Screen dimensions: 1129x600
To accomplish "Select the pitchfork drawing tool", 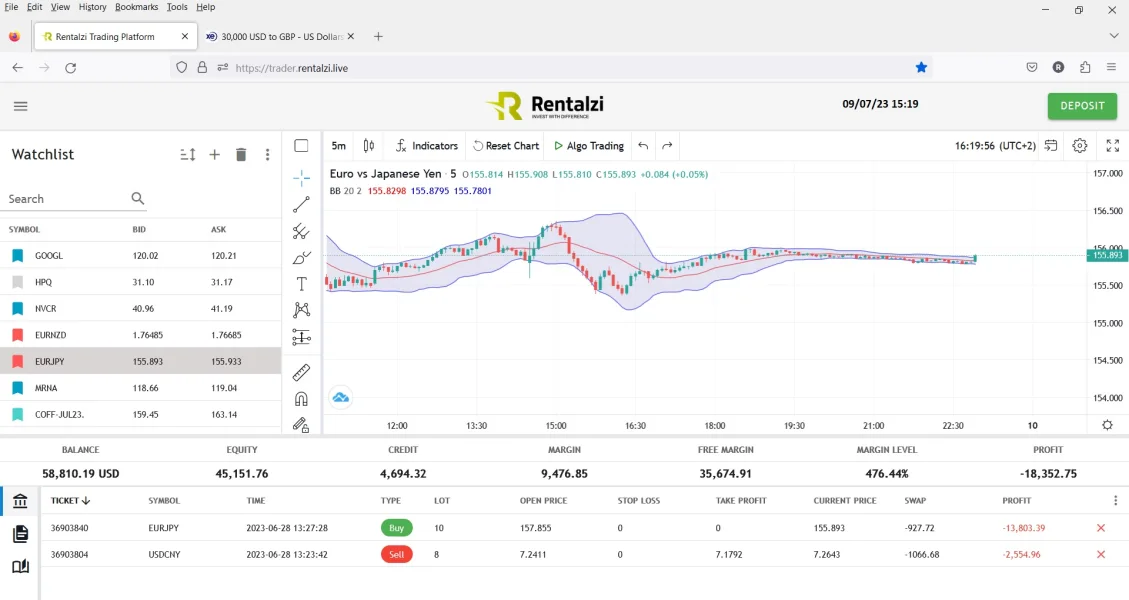I will coord(301,232).
